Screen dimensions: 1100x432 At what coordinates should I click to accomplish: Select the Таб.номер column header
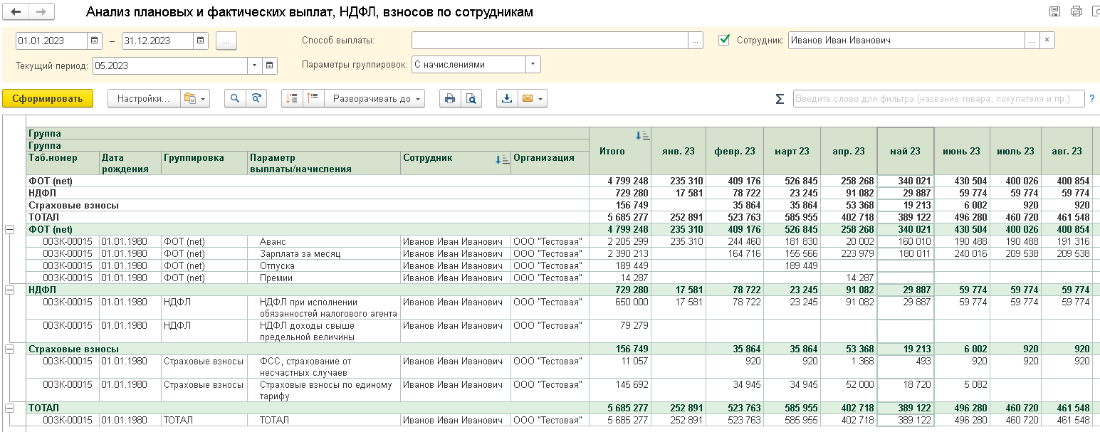coord(62,163)
